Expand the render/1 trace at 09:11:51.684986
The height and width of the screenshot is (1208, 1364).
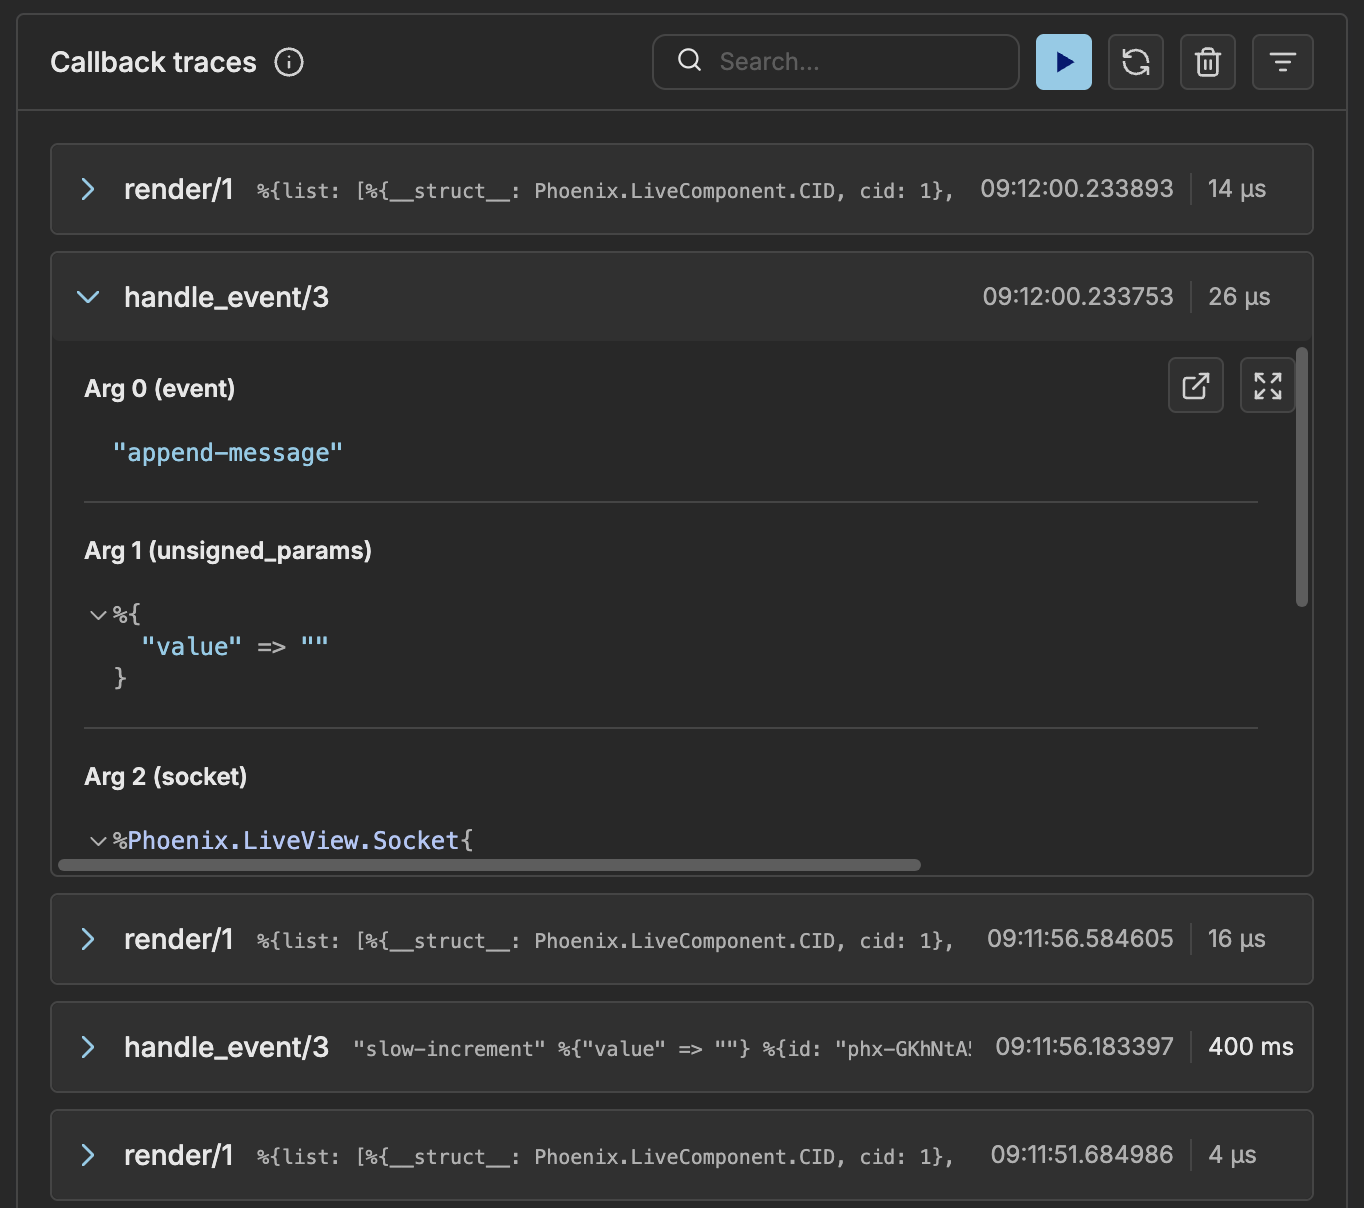point(88,1155)
